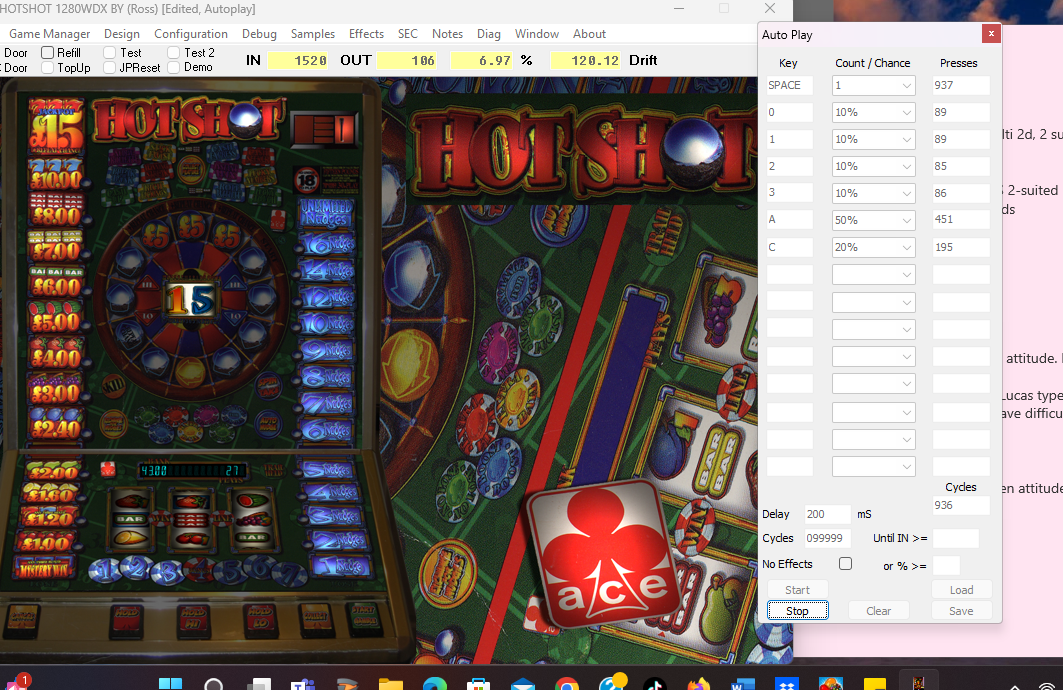Stop the auto play run
This screenshot has width=1063, height=690.
pyautogui.click(x=797, y=611)
